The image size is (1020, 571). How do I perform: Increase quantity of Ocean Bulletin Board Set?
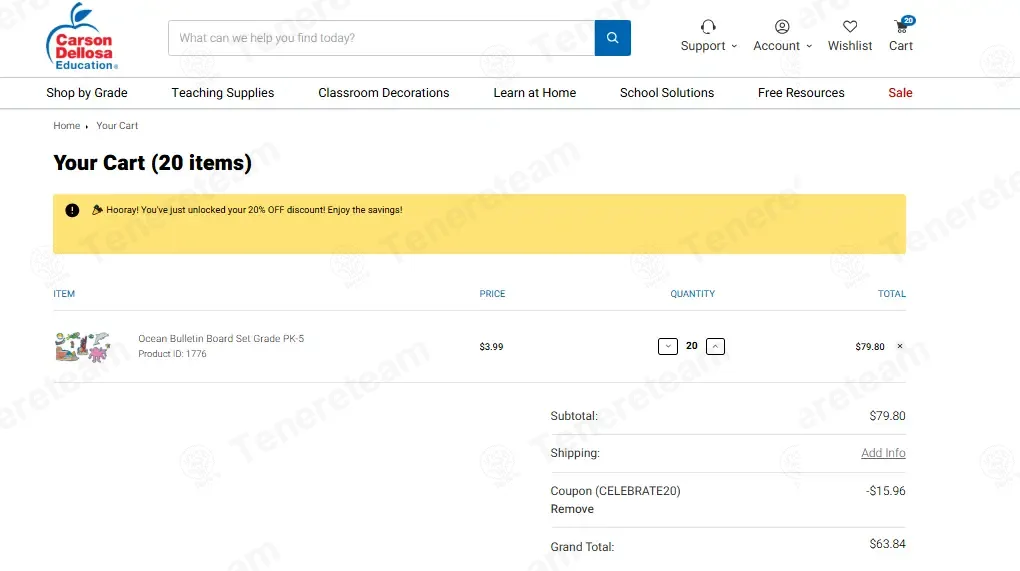pyautogui.click(x=715, y=347)
